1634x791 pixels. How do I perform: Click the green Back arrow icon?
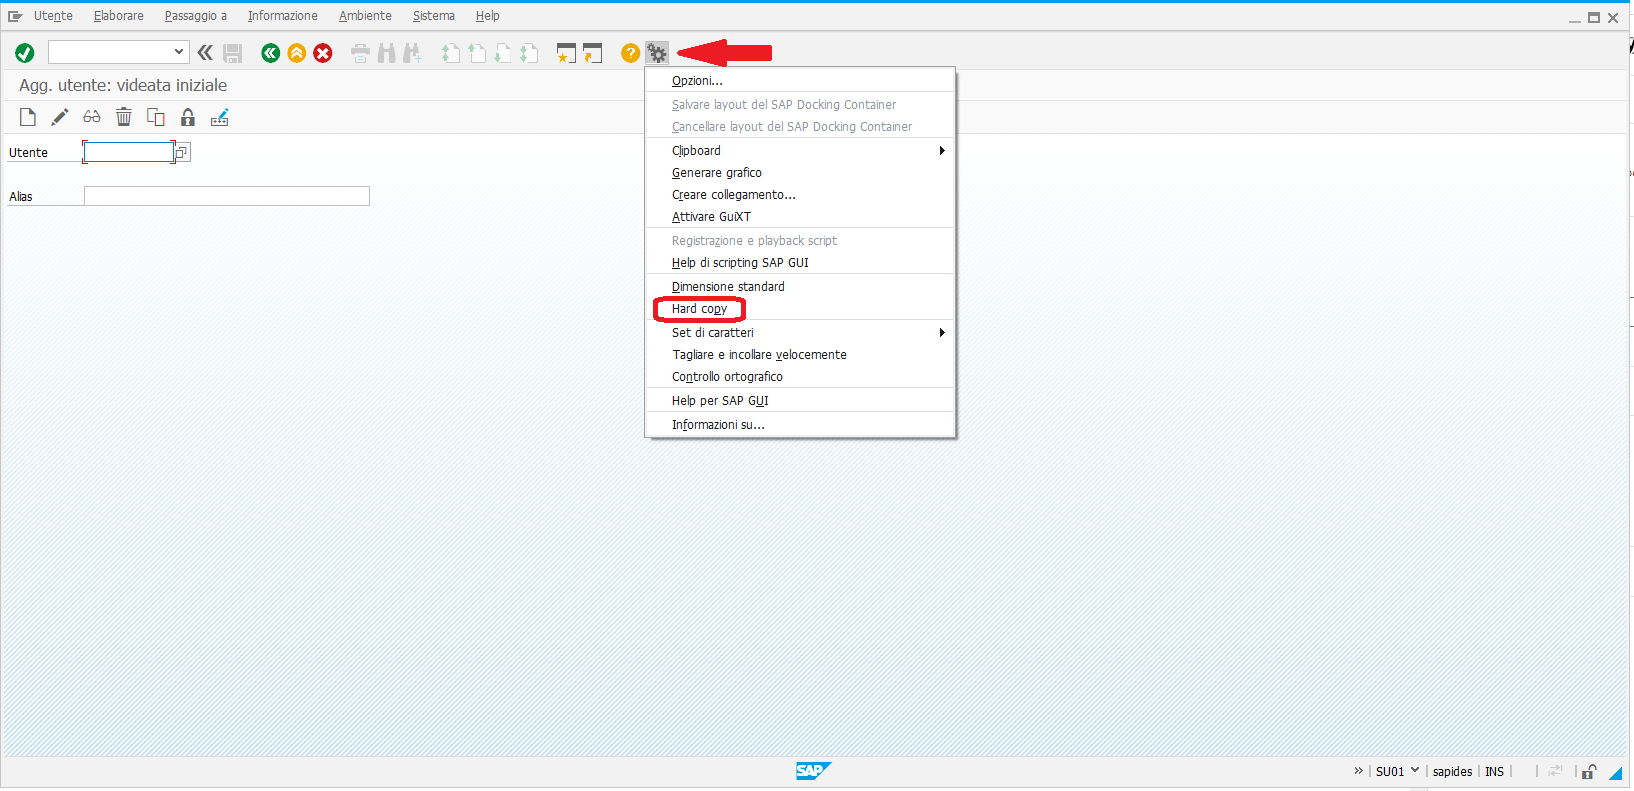[270, 53]
